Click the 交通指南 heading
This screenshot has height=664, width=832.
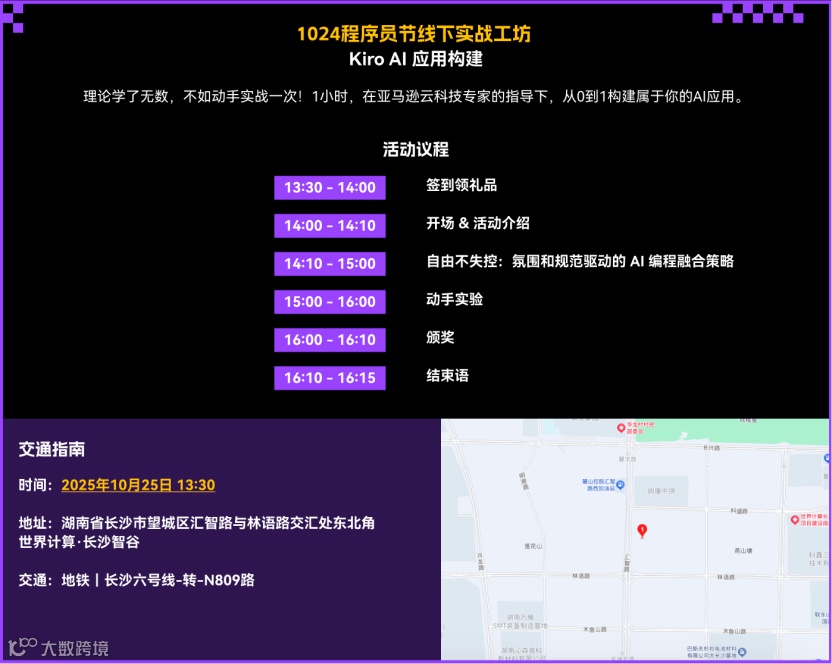[51, 450]
